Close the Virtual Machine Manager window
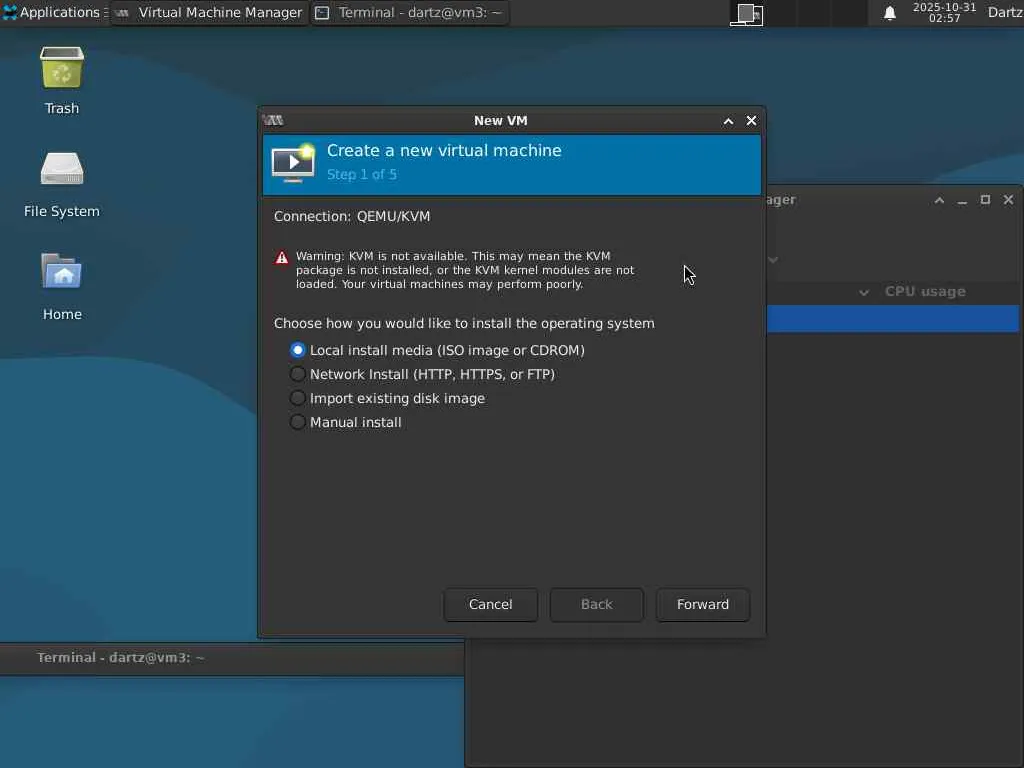The width and height of the screenshot is (1024, 768). click(1008, 200)
